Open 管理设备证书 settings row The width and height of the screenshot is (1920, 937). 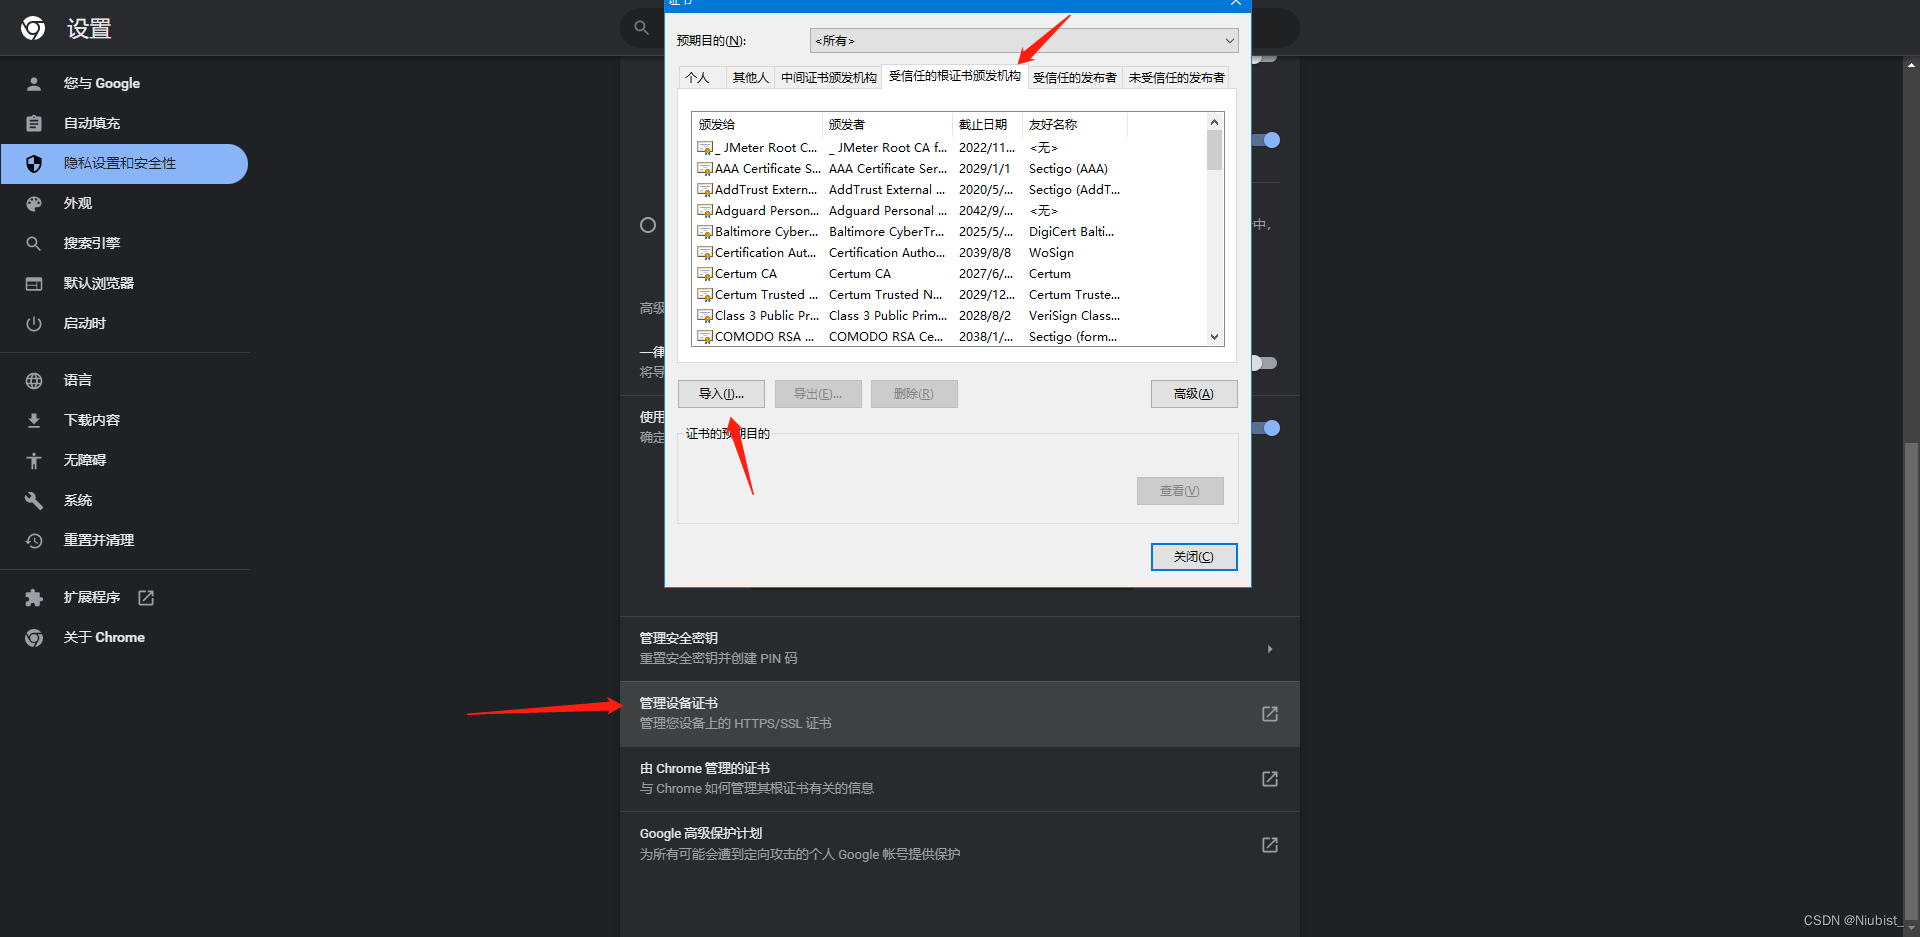click(x=960, y=714)
